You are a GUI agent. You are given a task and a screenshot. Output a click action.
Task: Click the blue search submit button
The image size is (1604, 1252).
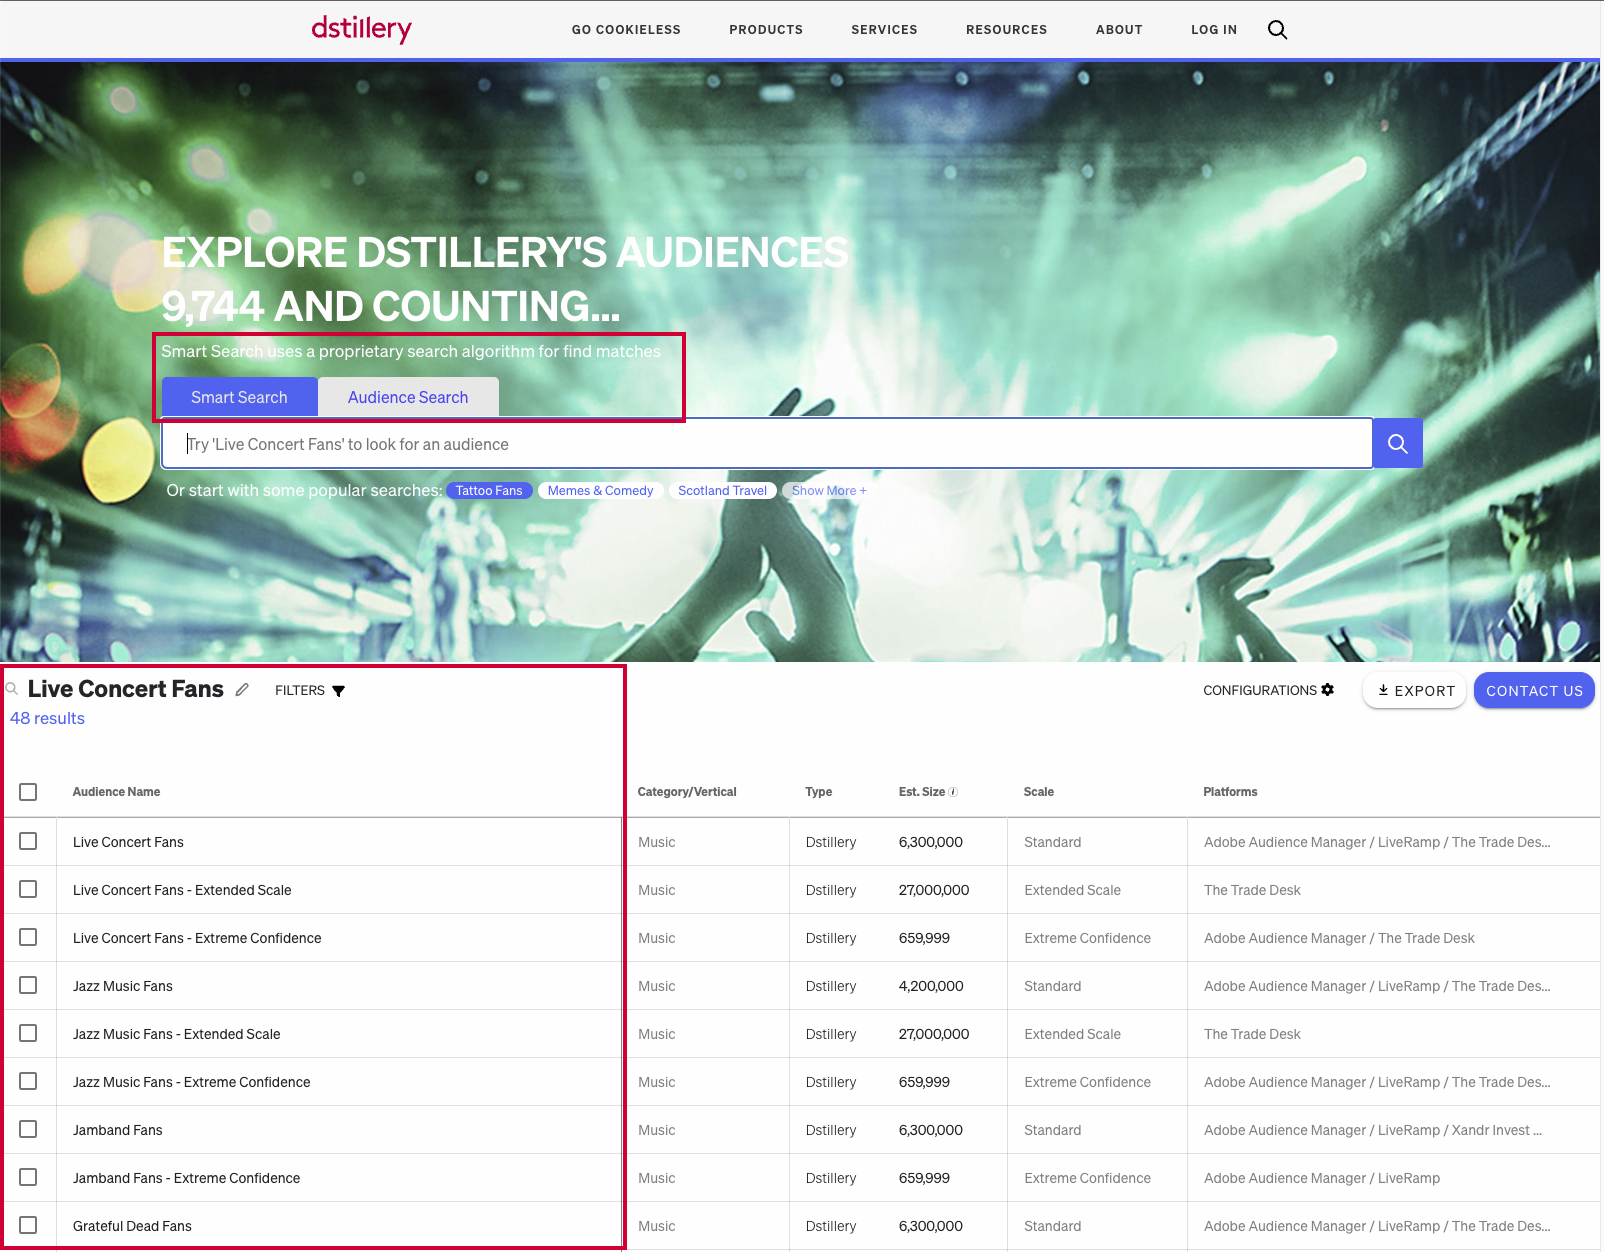click(x=1397, y=444)
